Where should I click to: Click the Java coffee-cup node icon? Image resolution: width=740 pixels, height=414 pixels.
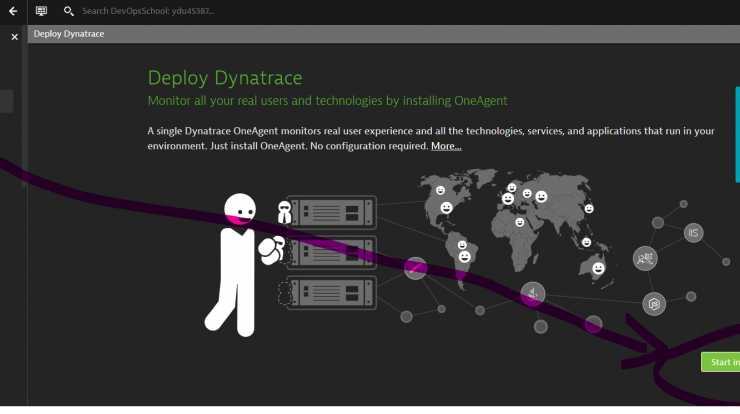533,294
